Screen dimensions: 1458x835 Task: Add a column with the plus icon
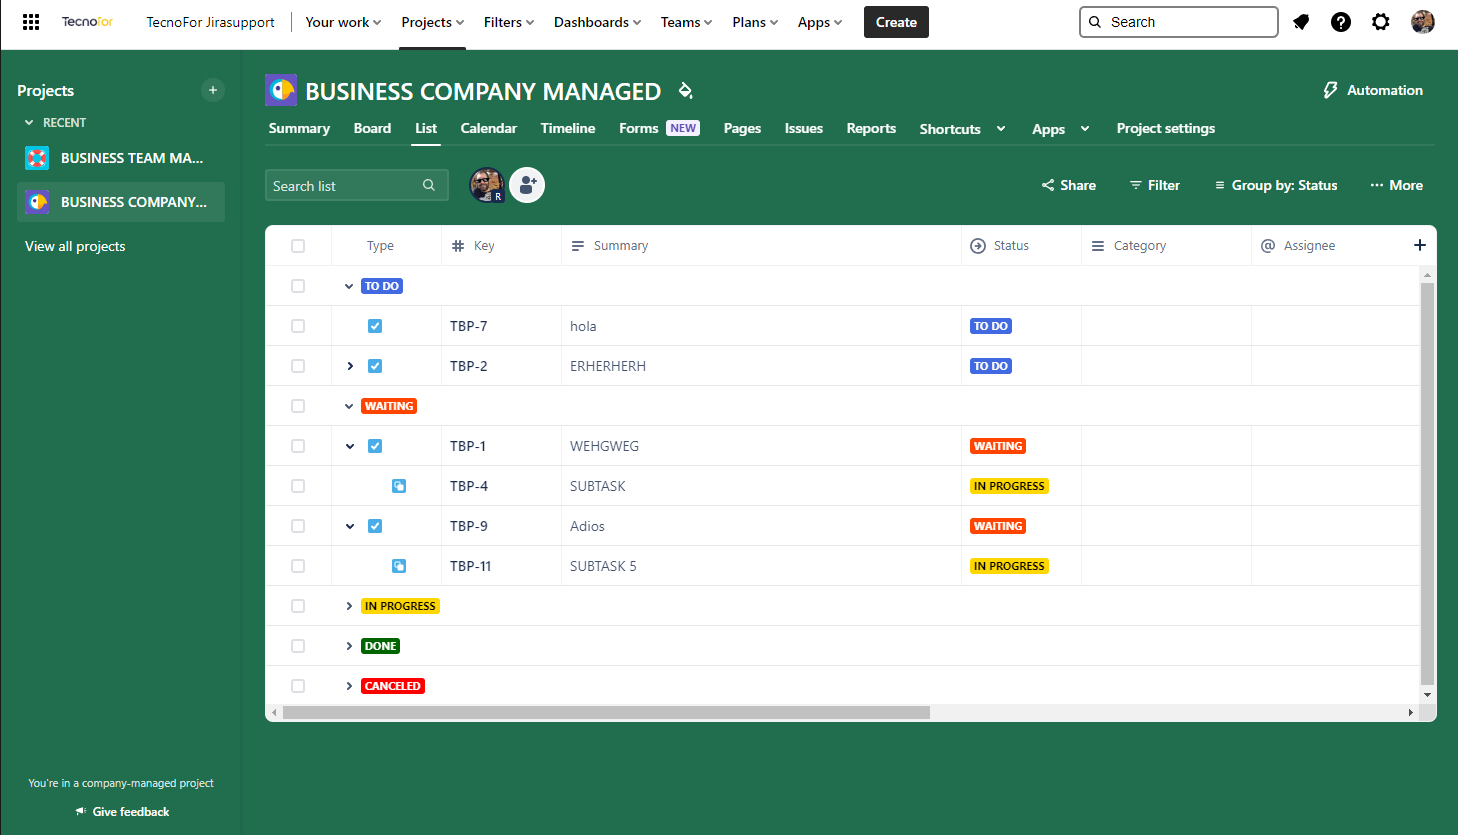(1419, 245)
